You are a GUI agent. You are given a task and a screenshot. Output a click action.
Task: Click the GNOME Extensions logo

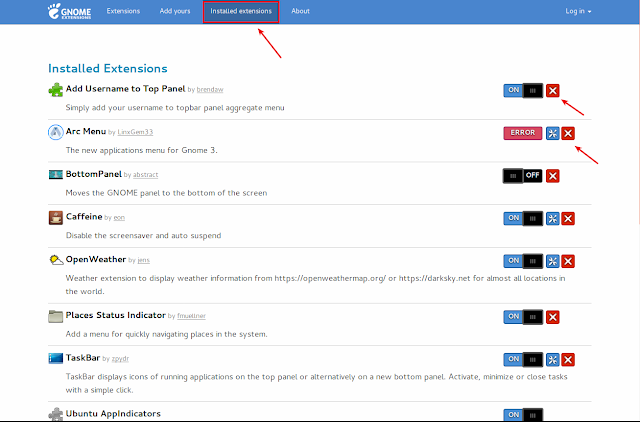tap(69, 11)
